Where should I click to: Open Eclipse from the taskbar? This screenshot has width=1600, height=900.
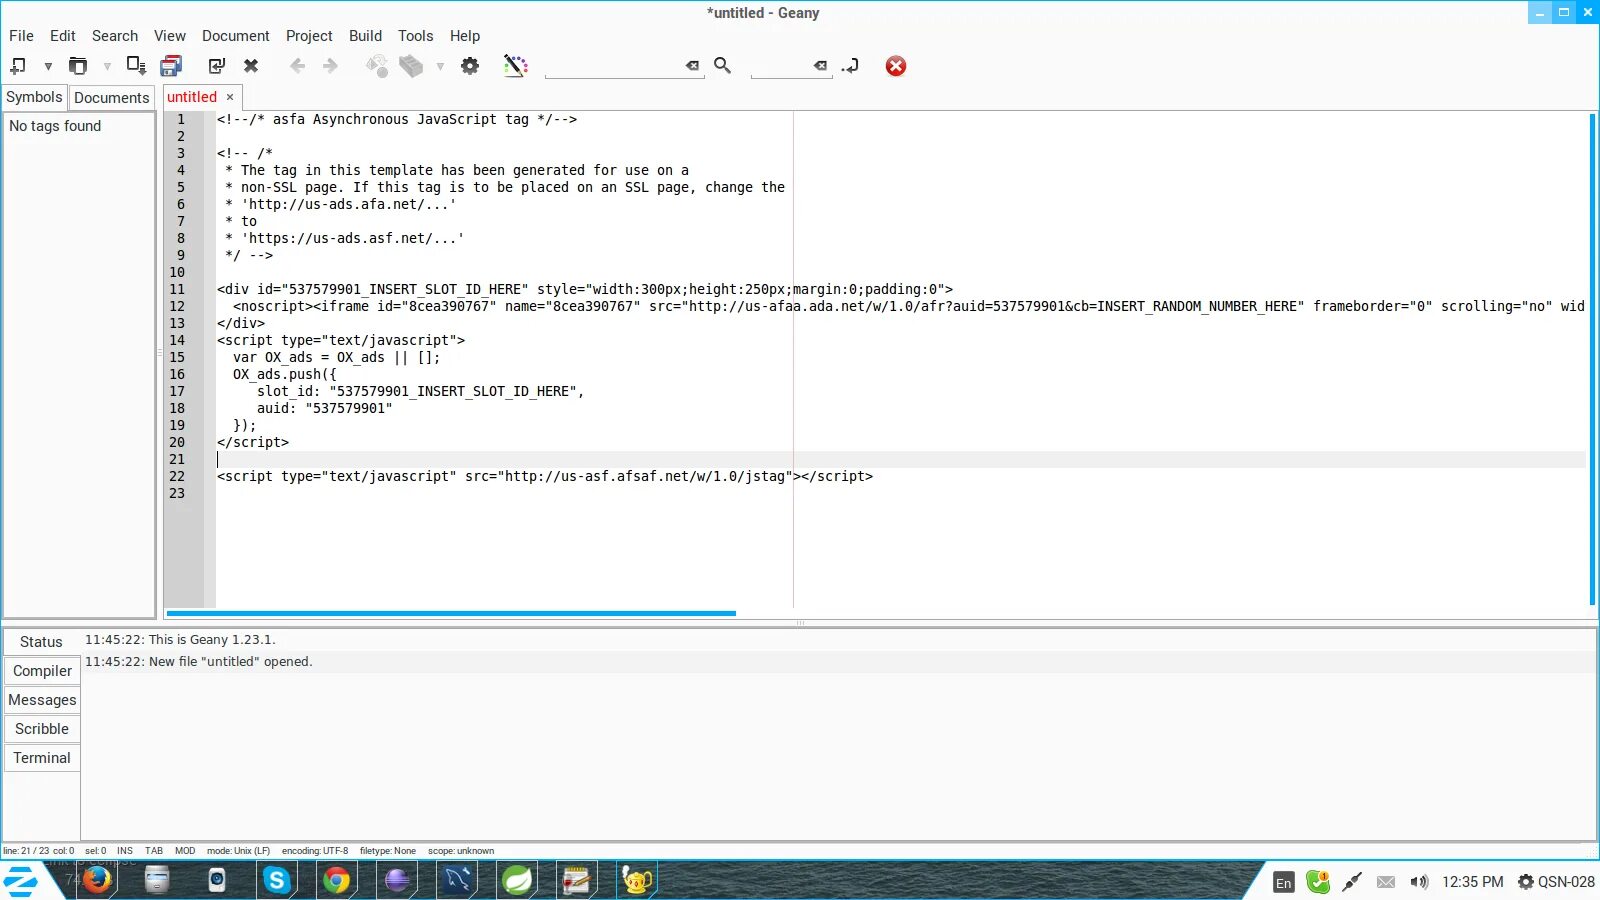pyautogui.click(x=397, y=880)
